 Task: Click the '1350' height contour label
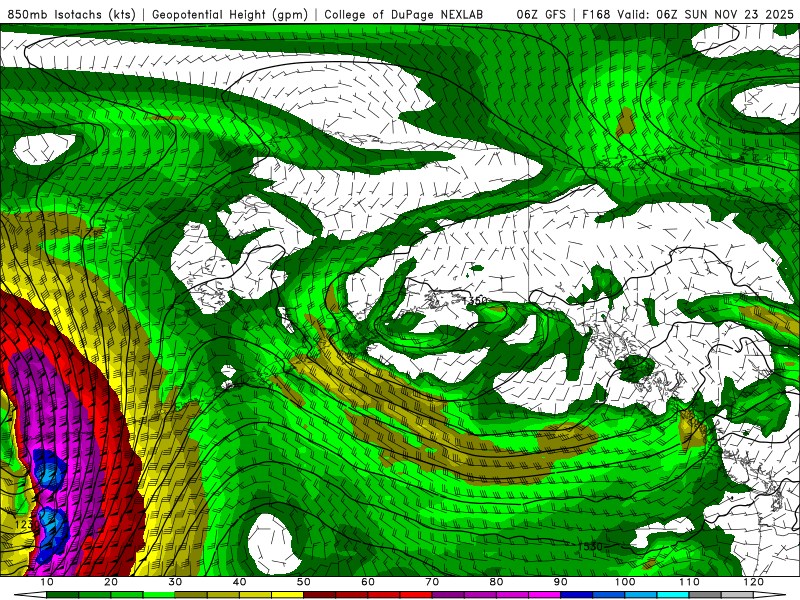click(x=475, y=301)
